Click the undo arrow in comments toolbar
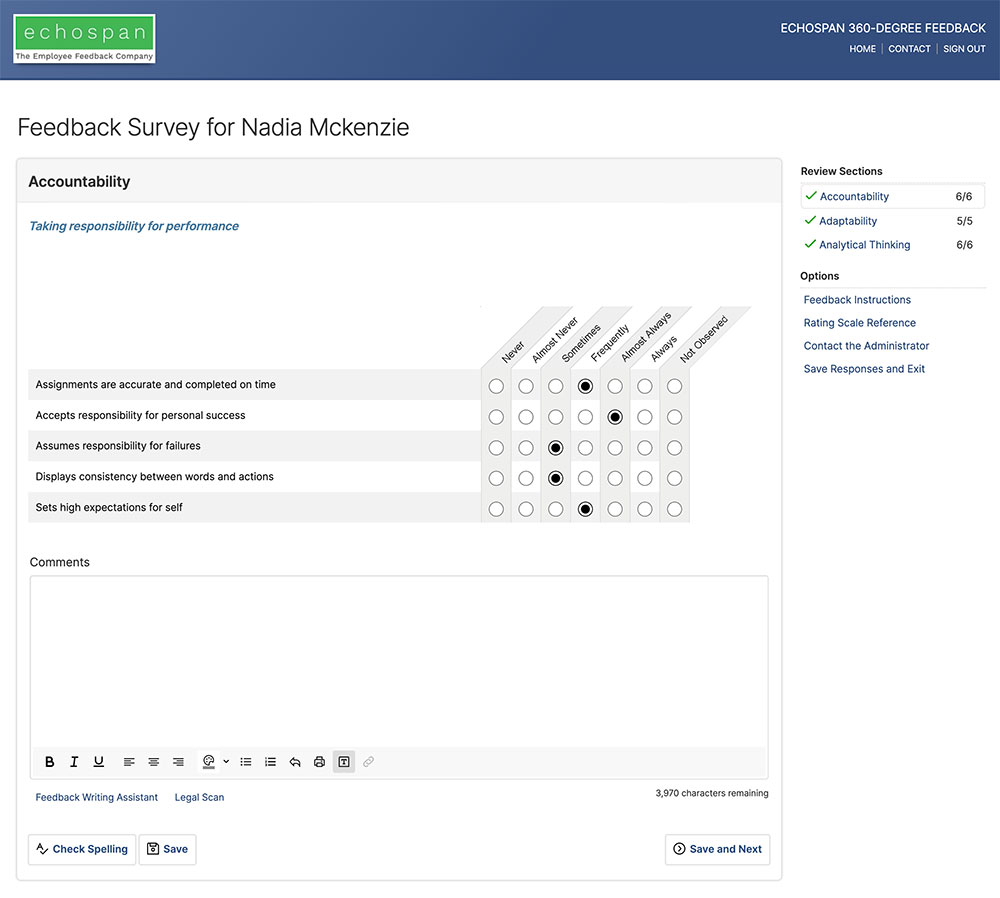The width and height of the screenshot is (1000, 898). tap(295, 762)
